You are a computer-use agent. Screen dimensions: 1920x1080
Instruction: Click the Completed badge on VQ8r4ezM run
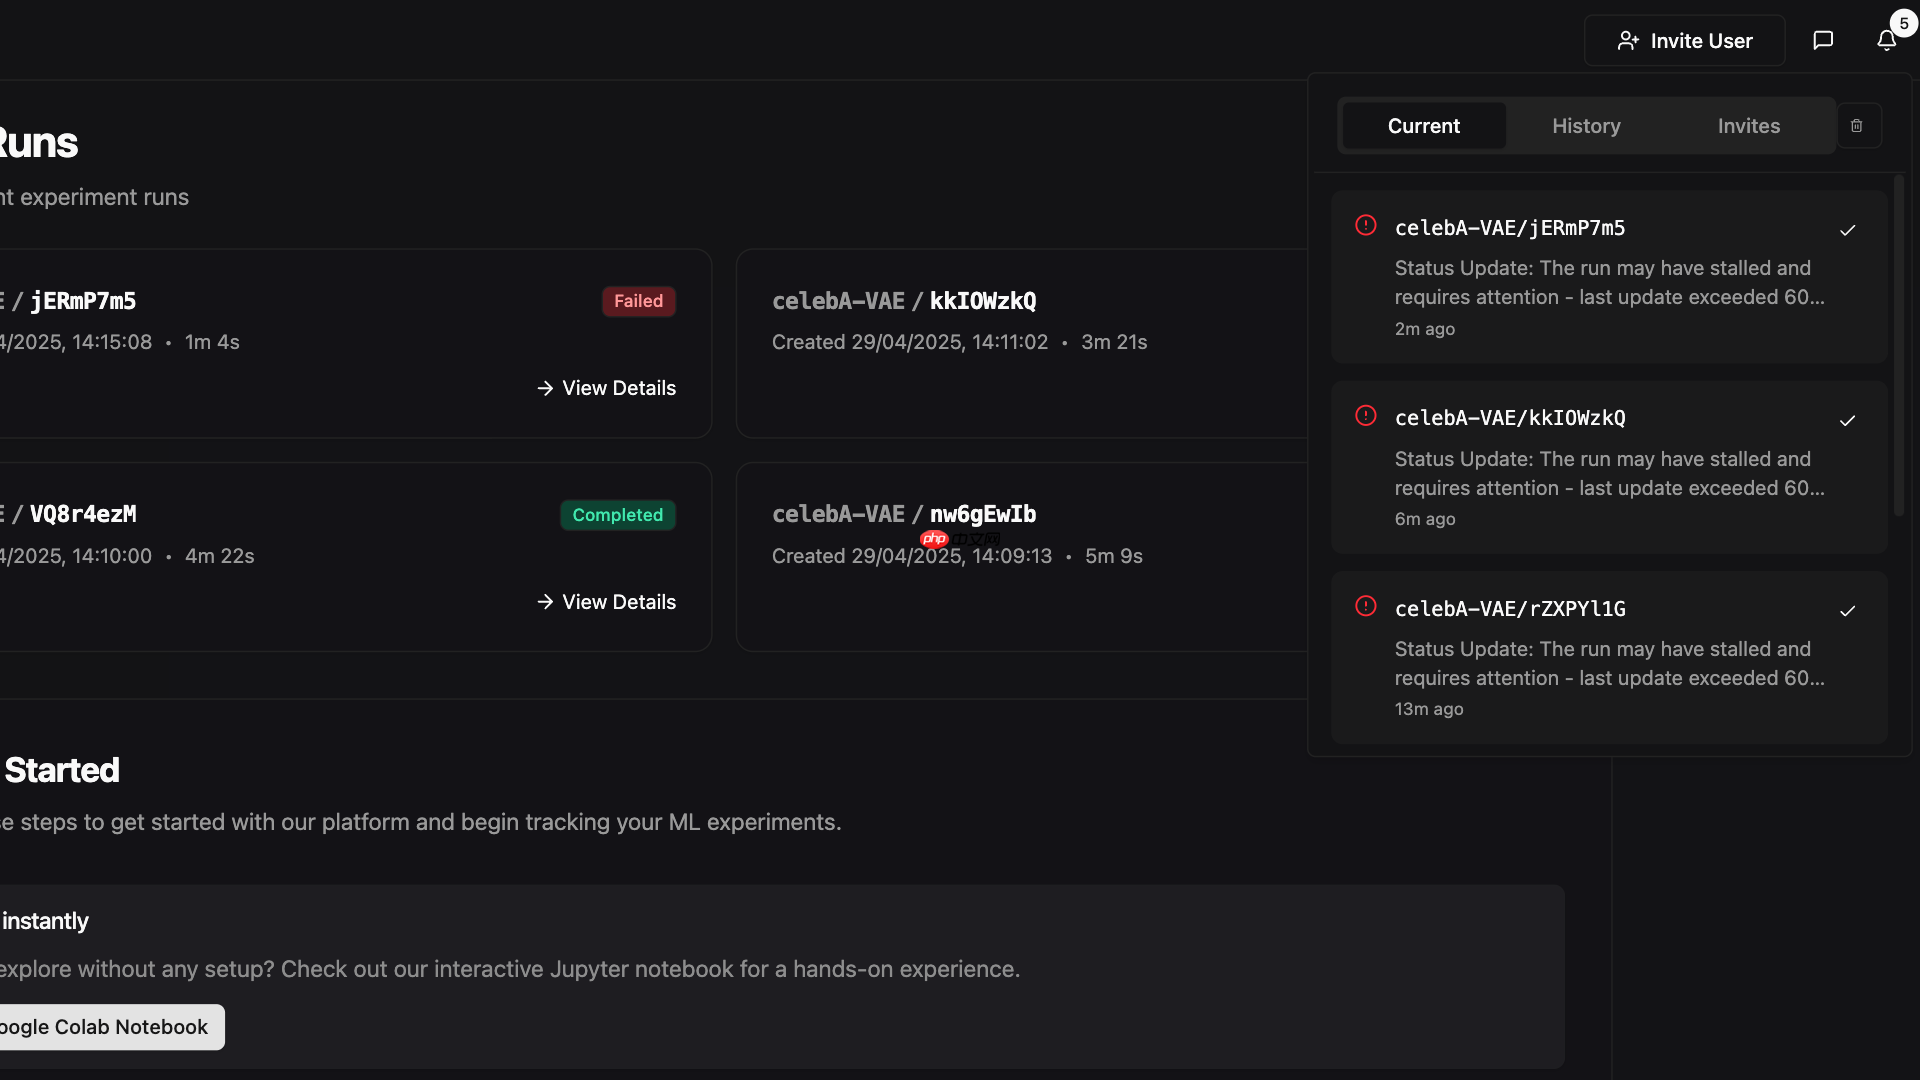[x=617, y=515]
